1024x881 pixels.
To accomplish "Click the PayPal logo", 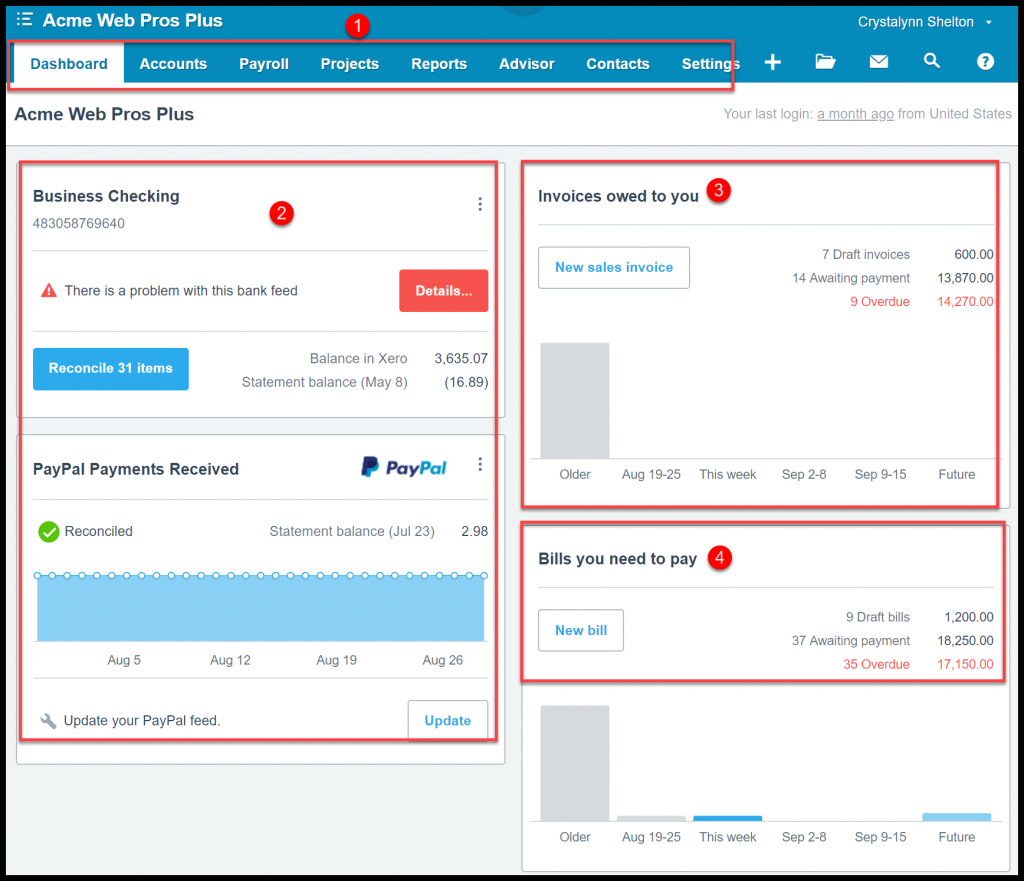I will click(404, 467).
